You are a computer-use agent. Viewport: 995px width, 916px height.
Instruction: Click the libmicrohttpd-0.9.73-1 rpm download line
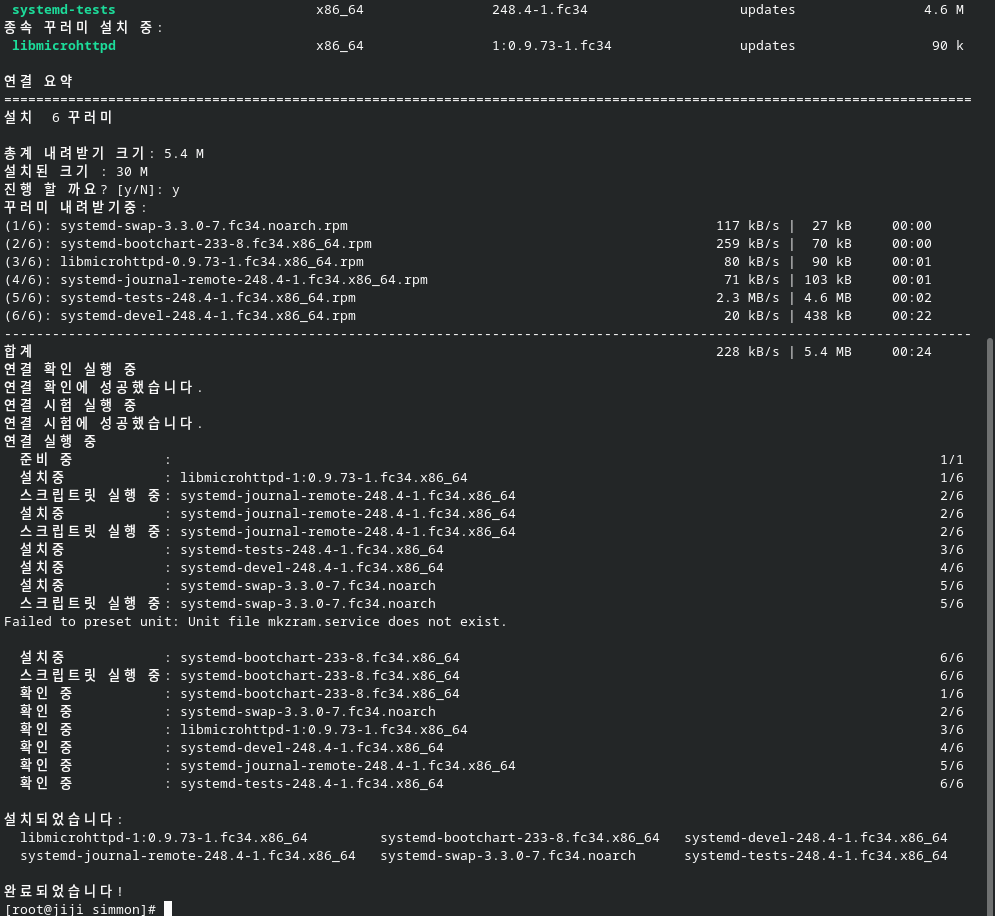coord(468,261)
